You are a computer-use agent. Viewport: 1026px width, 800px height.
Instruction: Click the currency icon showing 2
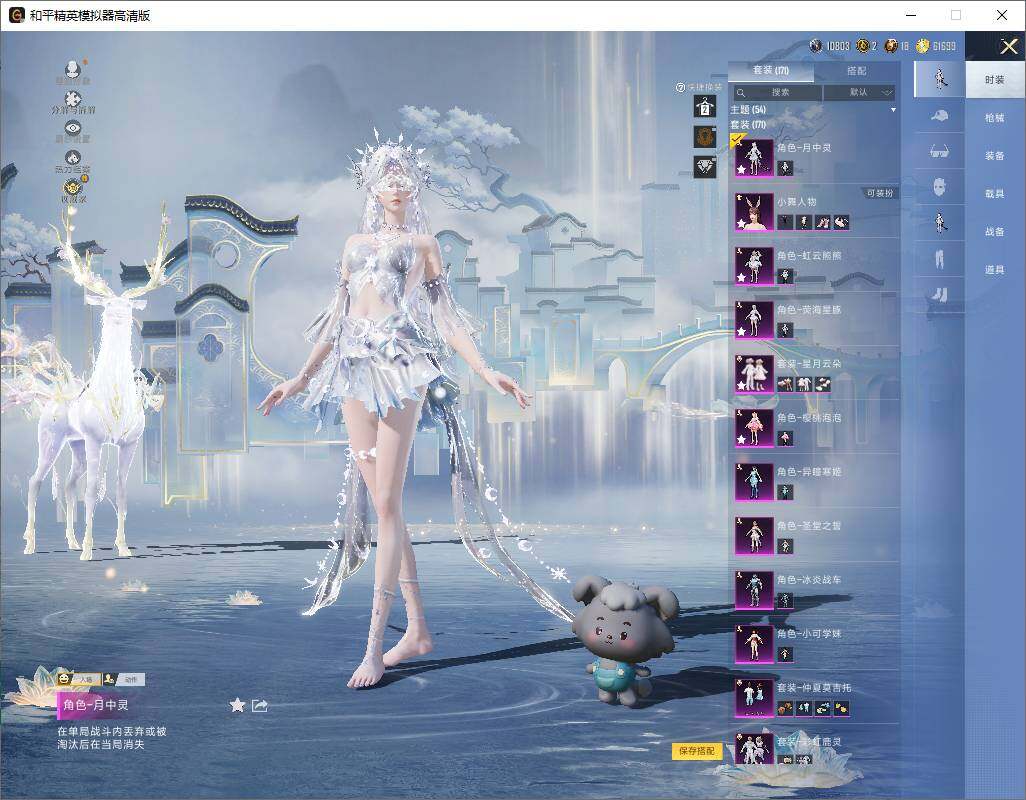[x=862, y=46]
